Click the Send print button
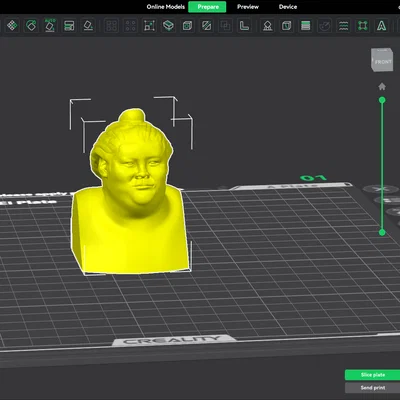Image resolution: width=400 pixels, height=400 pixels. [372, 388]
